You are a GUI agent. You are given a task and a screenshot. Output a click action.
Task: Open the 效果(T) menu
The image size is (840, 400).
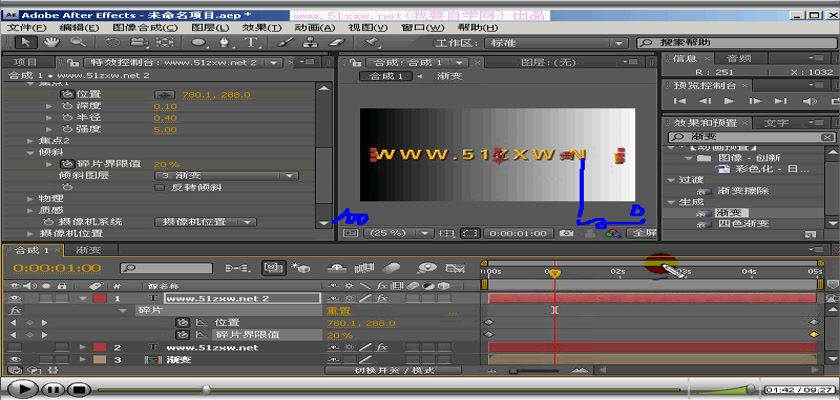[261, 28]
